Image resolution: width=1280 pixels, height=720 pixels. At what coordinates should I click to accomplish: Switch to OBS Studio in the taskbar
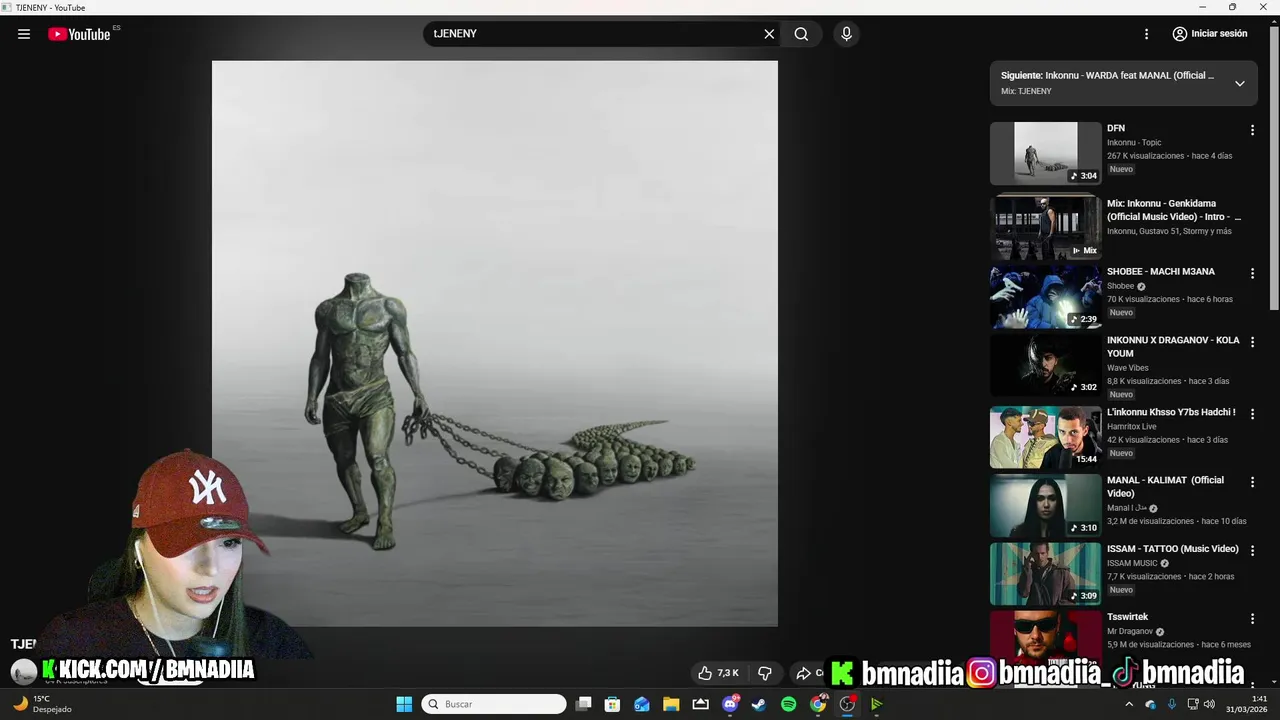(847, 704)
